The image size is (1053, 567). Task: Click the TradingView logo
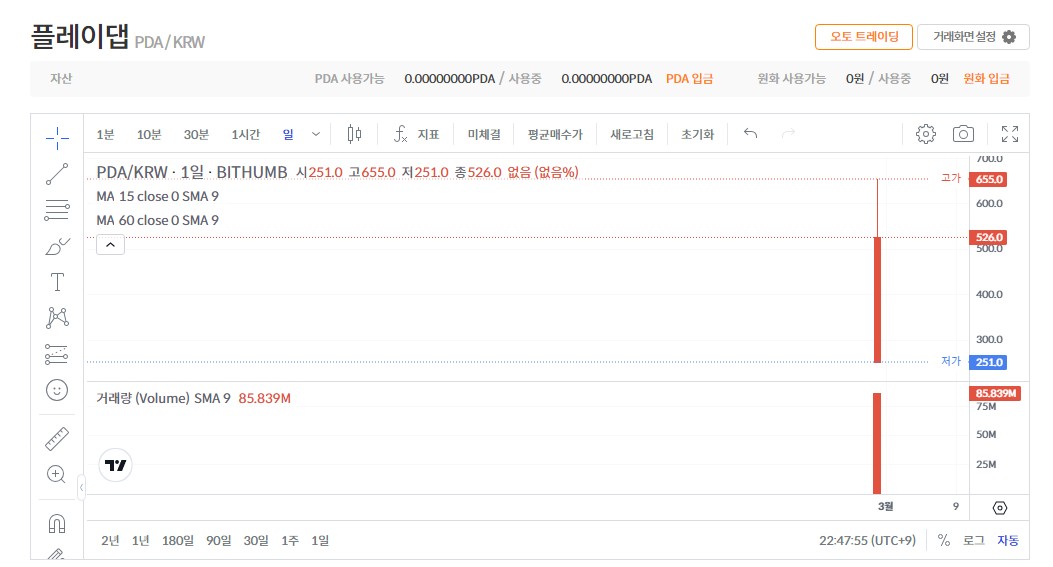click(116, 465)
